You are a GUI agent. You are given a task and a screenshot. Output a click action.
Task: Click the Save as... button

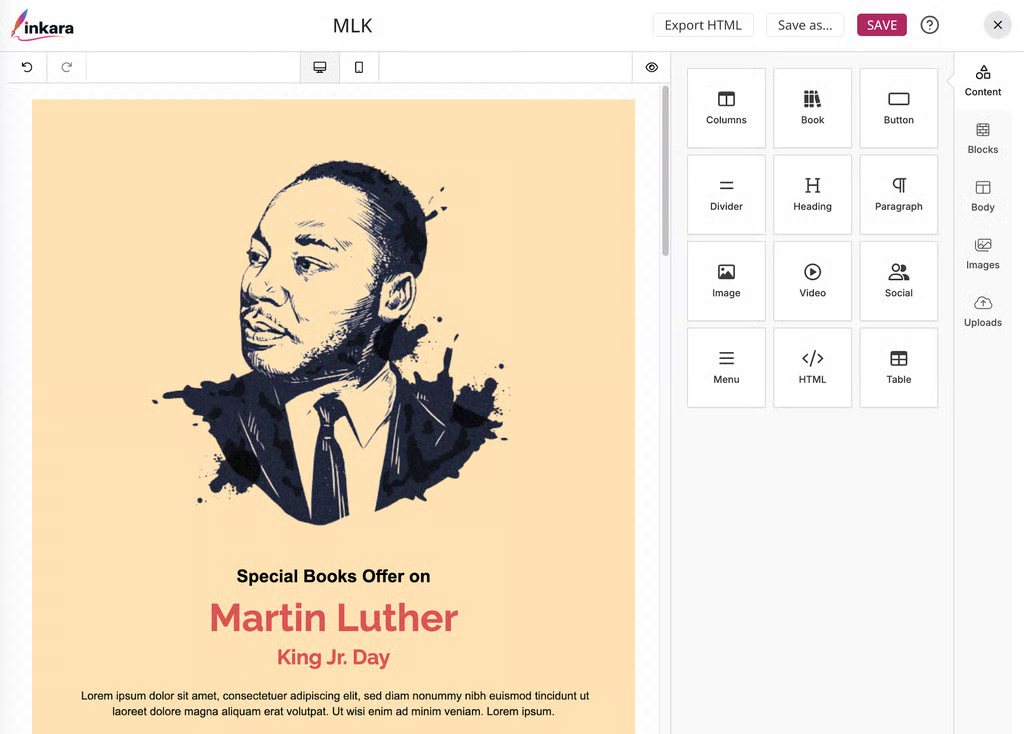click(805, 25)
